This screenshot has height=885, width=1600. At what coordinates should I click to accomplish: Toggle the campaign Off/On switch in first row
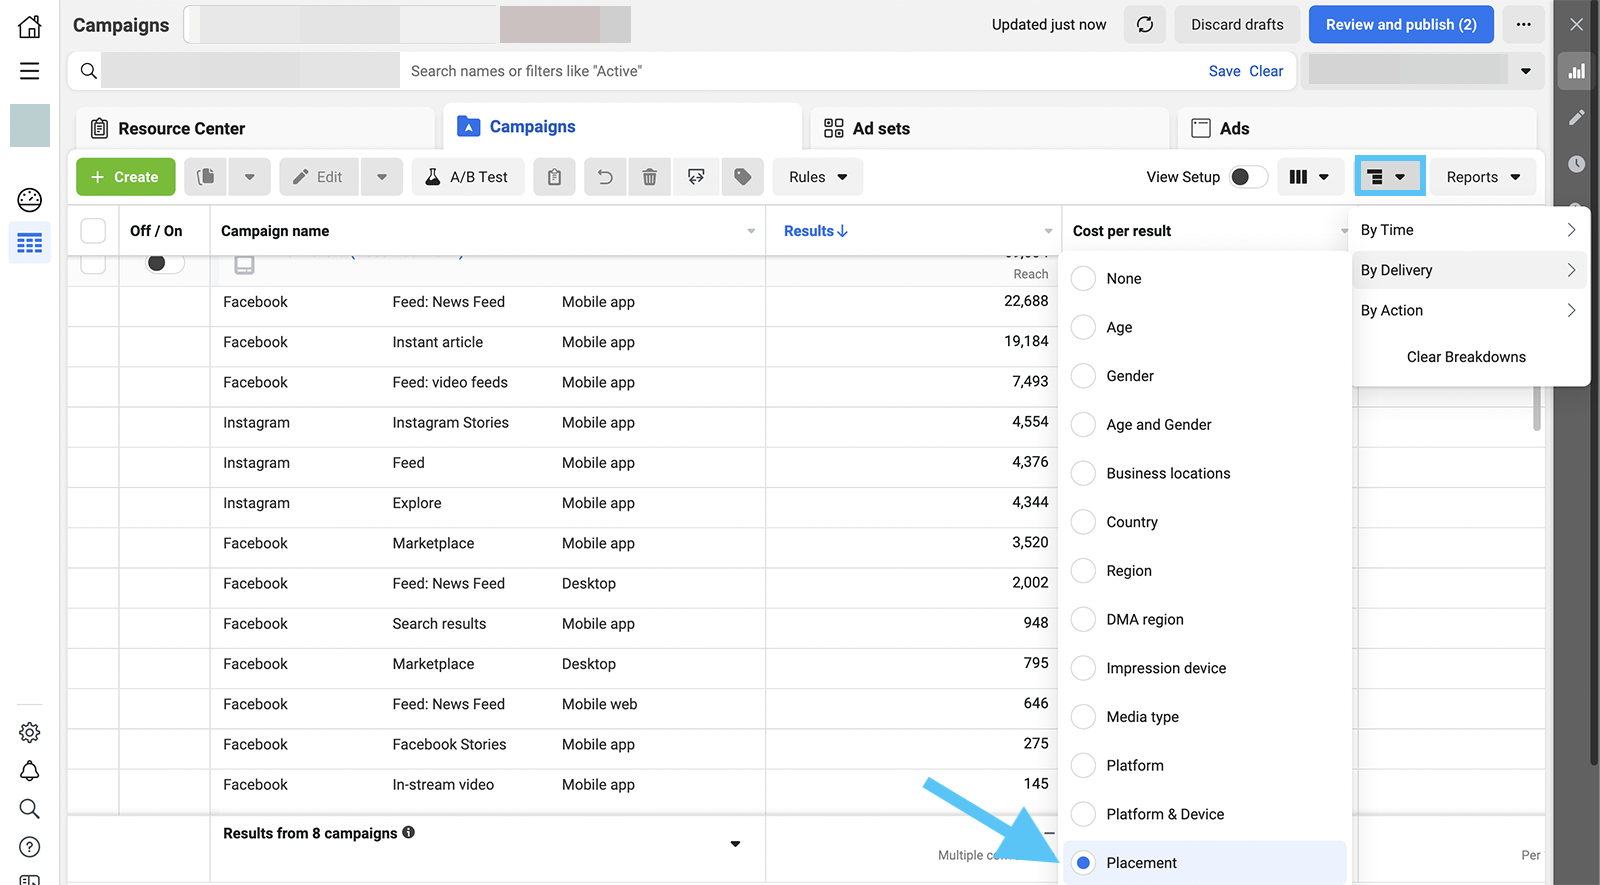pyautogui.click(x=165, y=263)
